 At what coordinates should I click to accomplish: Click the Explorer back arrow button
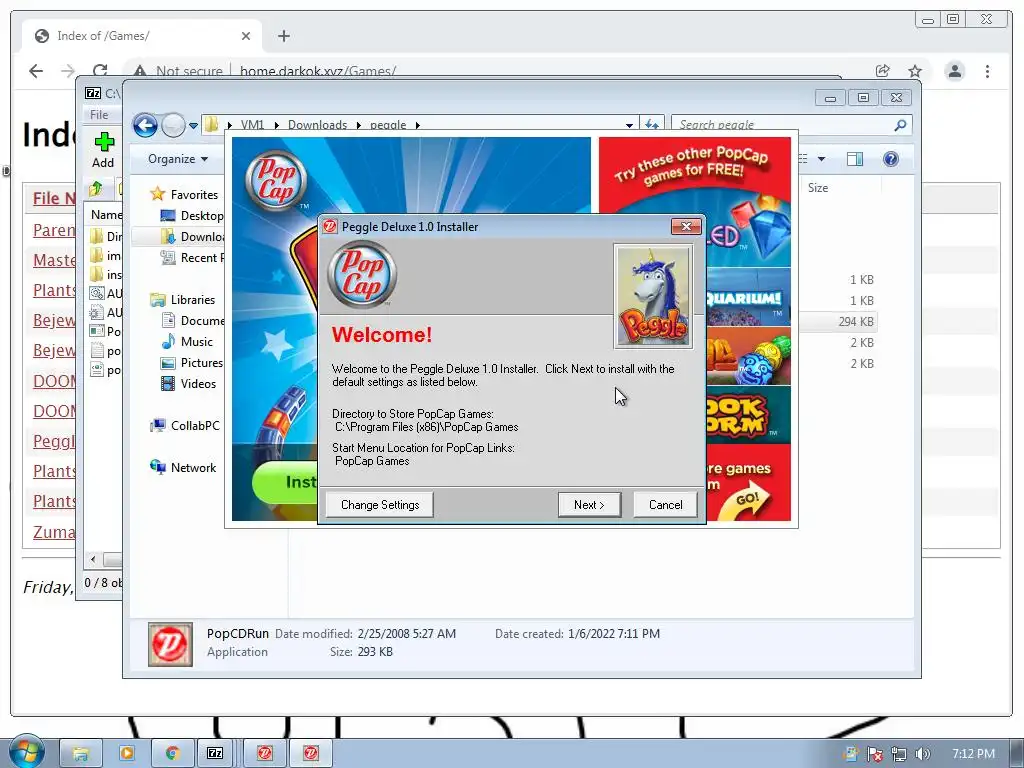pyautogui.click(x=146, y=125)
